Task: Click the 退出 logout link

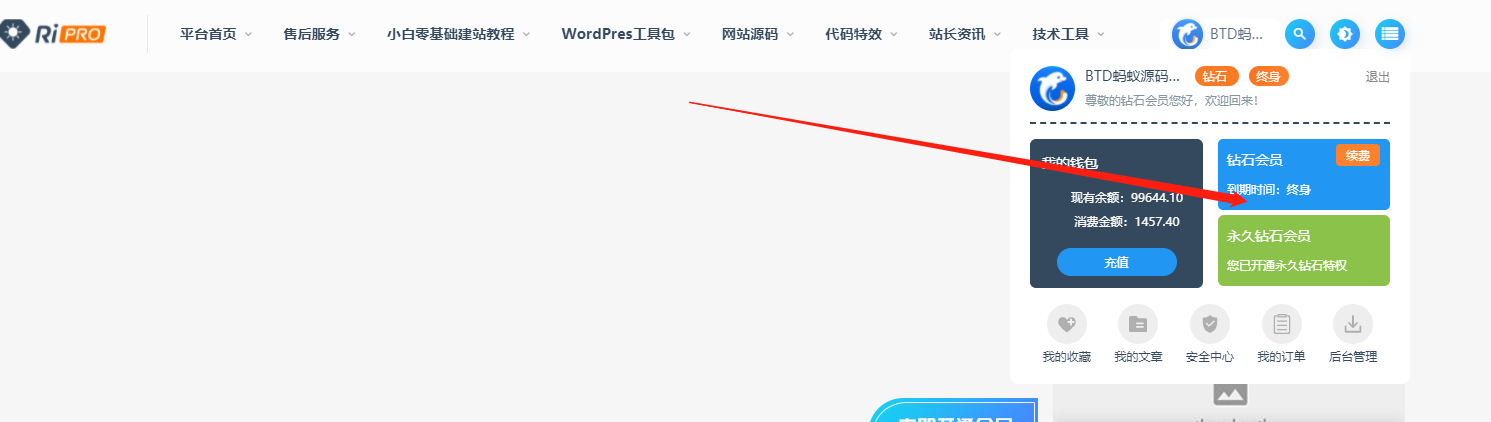Action: pos(1378,77)
